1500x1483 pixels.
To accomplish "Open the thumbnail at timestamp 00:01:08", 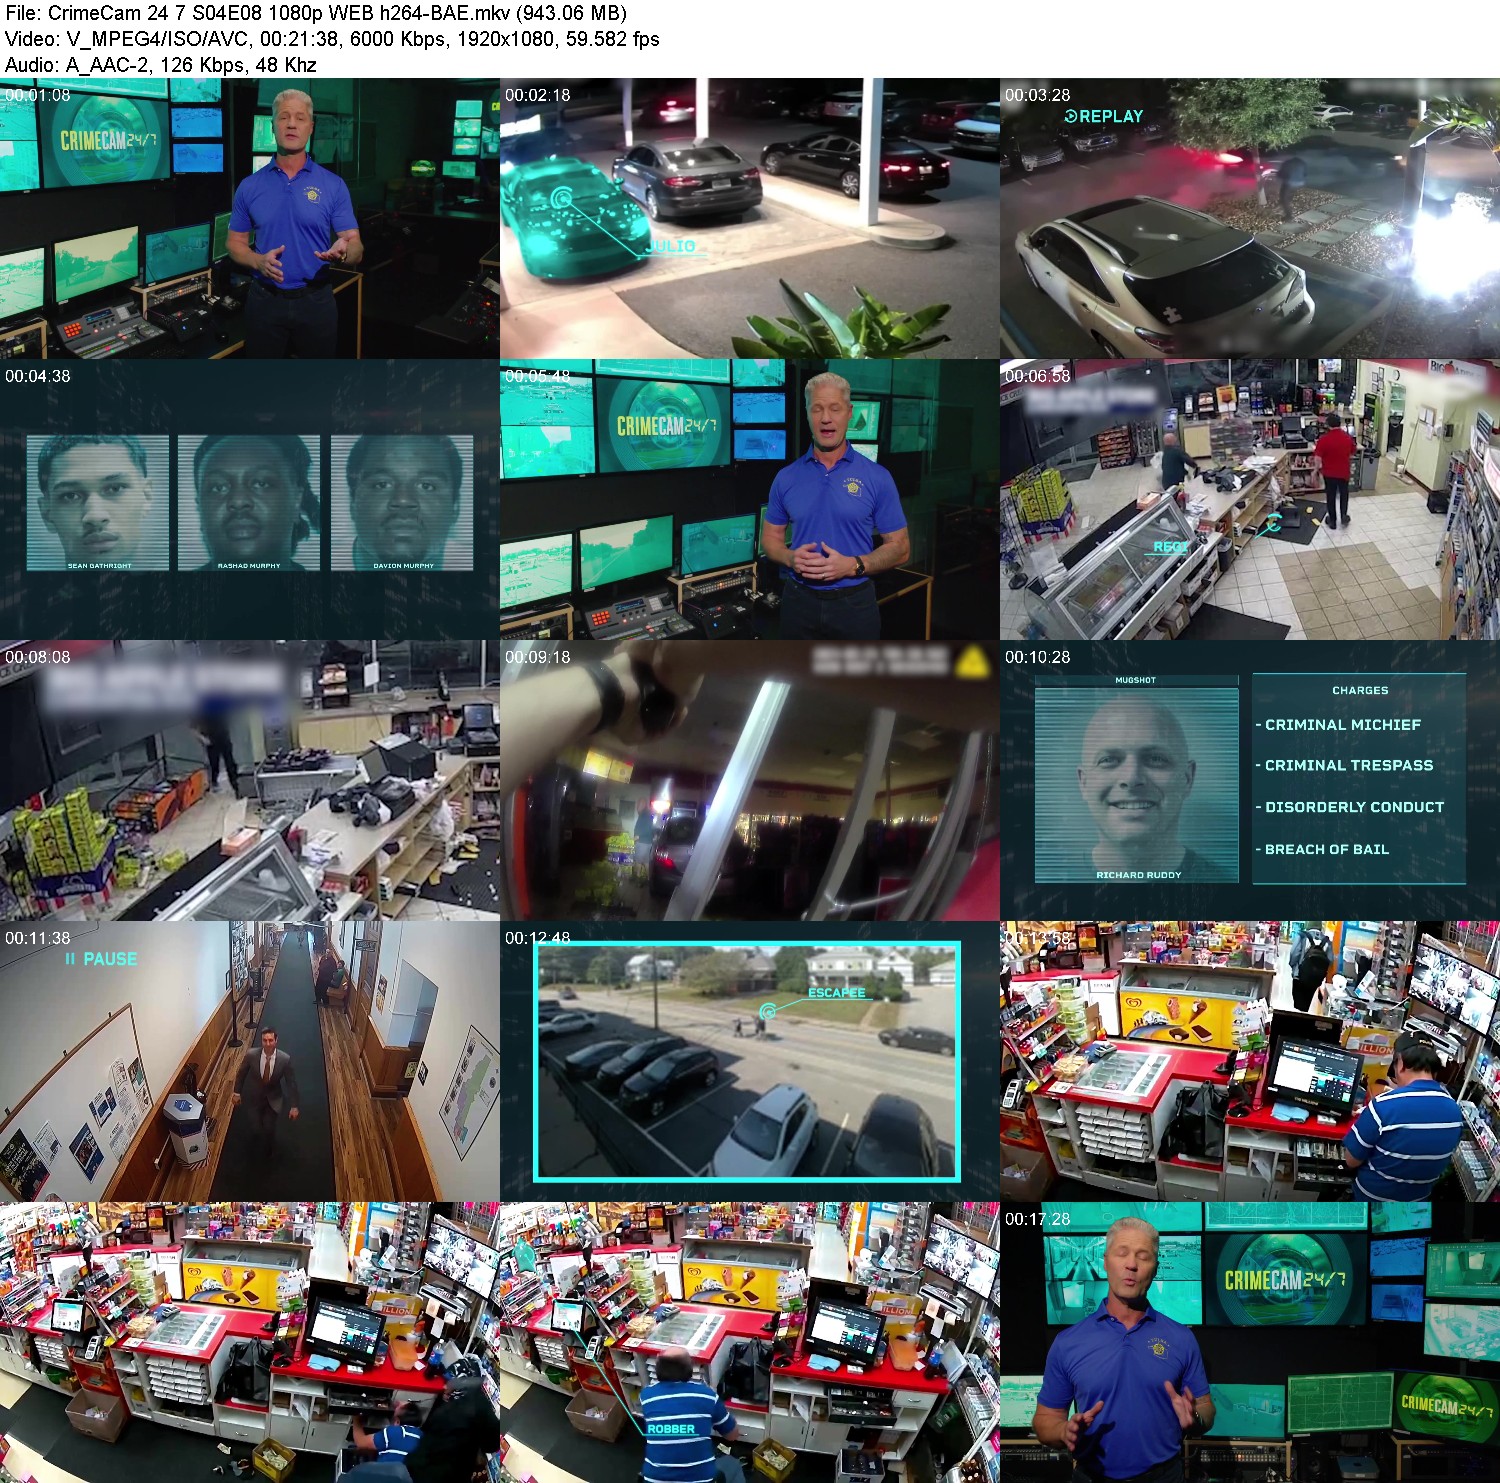I will coord(250,219).
